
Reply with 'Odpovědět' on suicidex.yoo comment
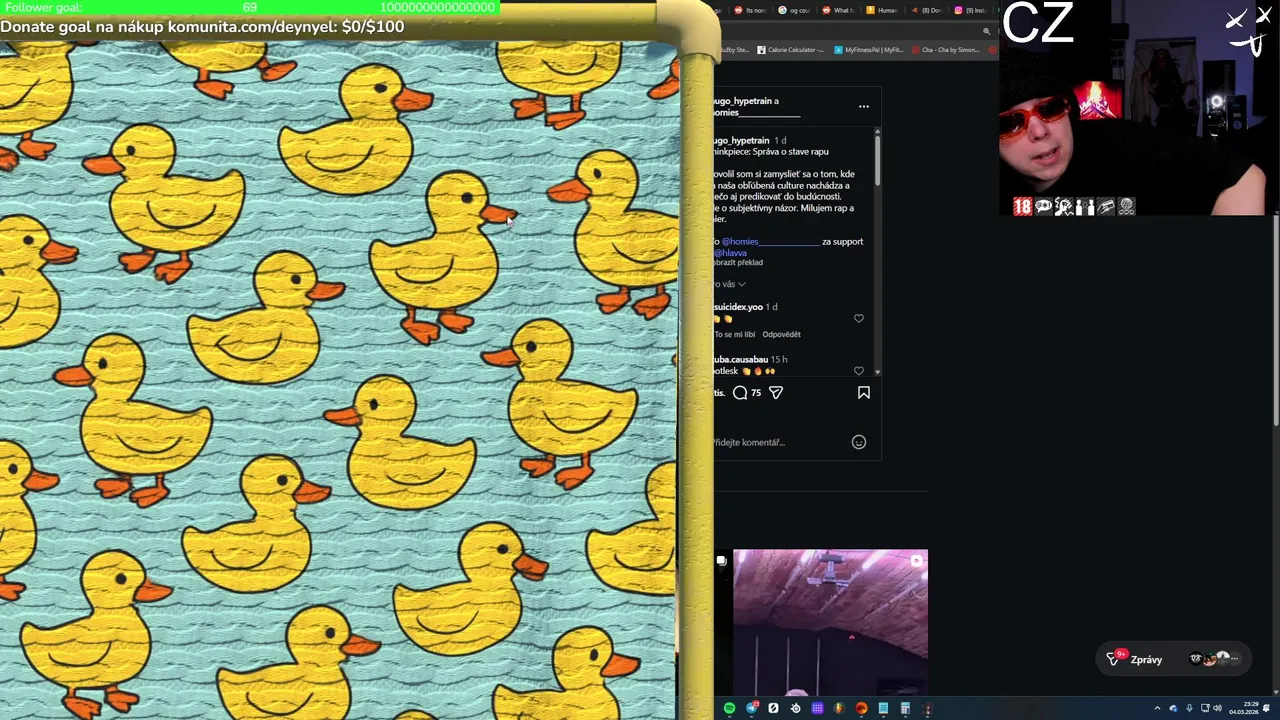click(782, 334)
